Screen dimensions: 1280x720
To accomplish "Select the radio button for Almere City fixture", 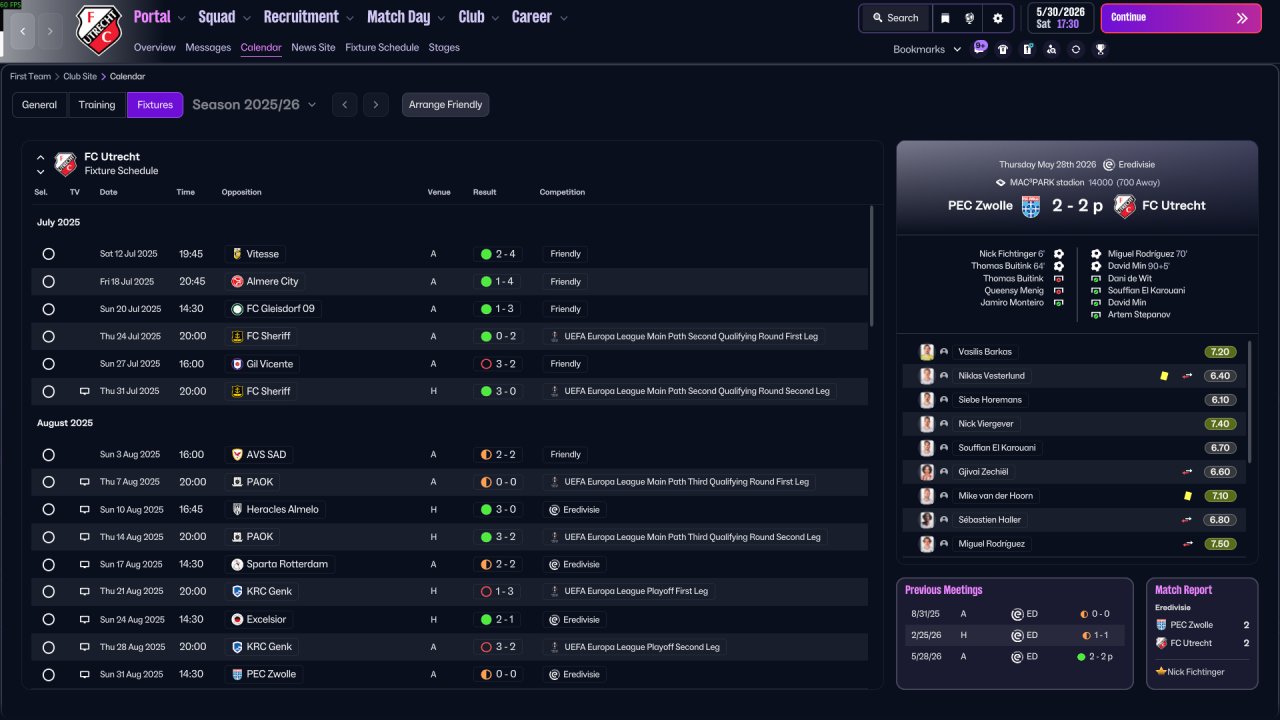I will point(48,282).
